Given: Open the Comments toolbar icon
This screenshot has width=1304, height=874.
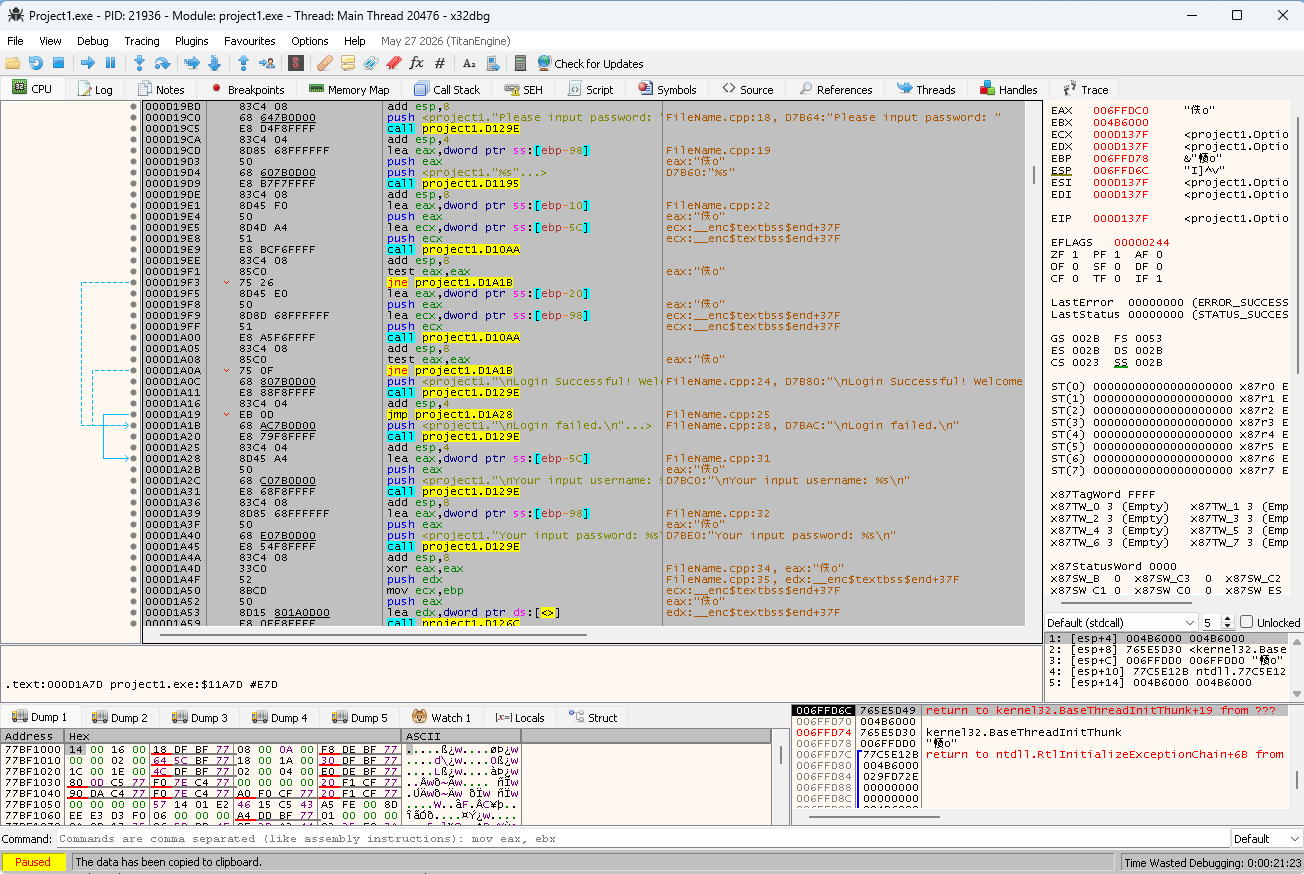Looking at the screenshot, I should coord(347,63).
